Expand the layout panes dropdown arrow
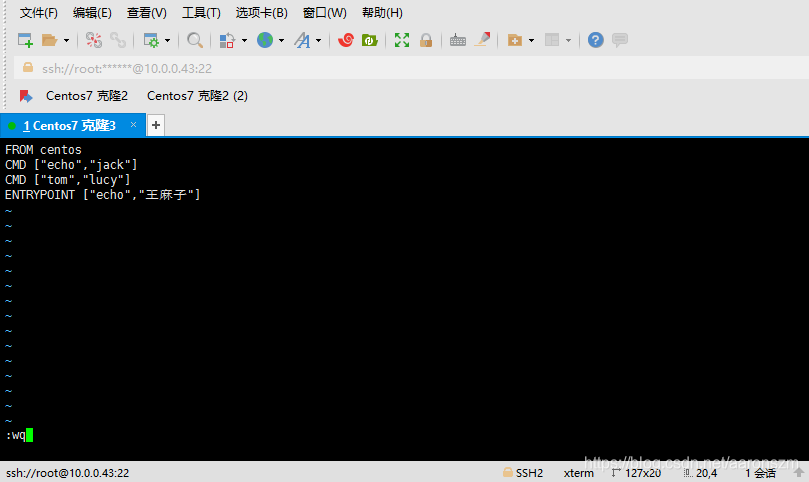 (x=568, y=40)
